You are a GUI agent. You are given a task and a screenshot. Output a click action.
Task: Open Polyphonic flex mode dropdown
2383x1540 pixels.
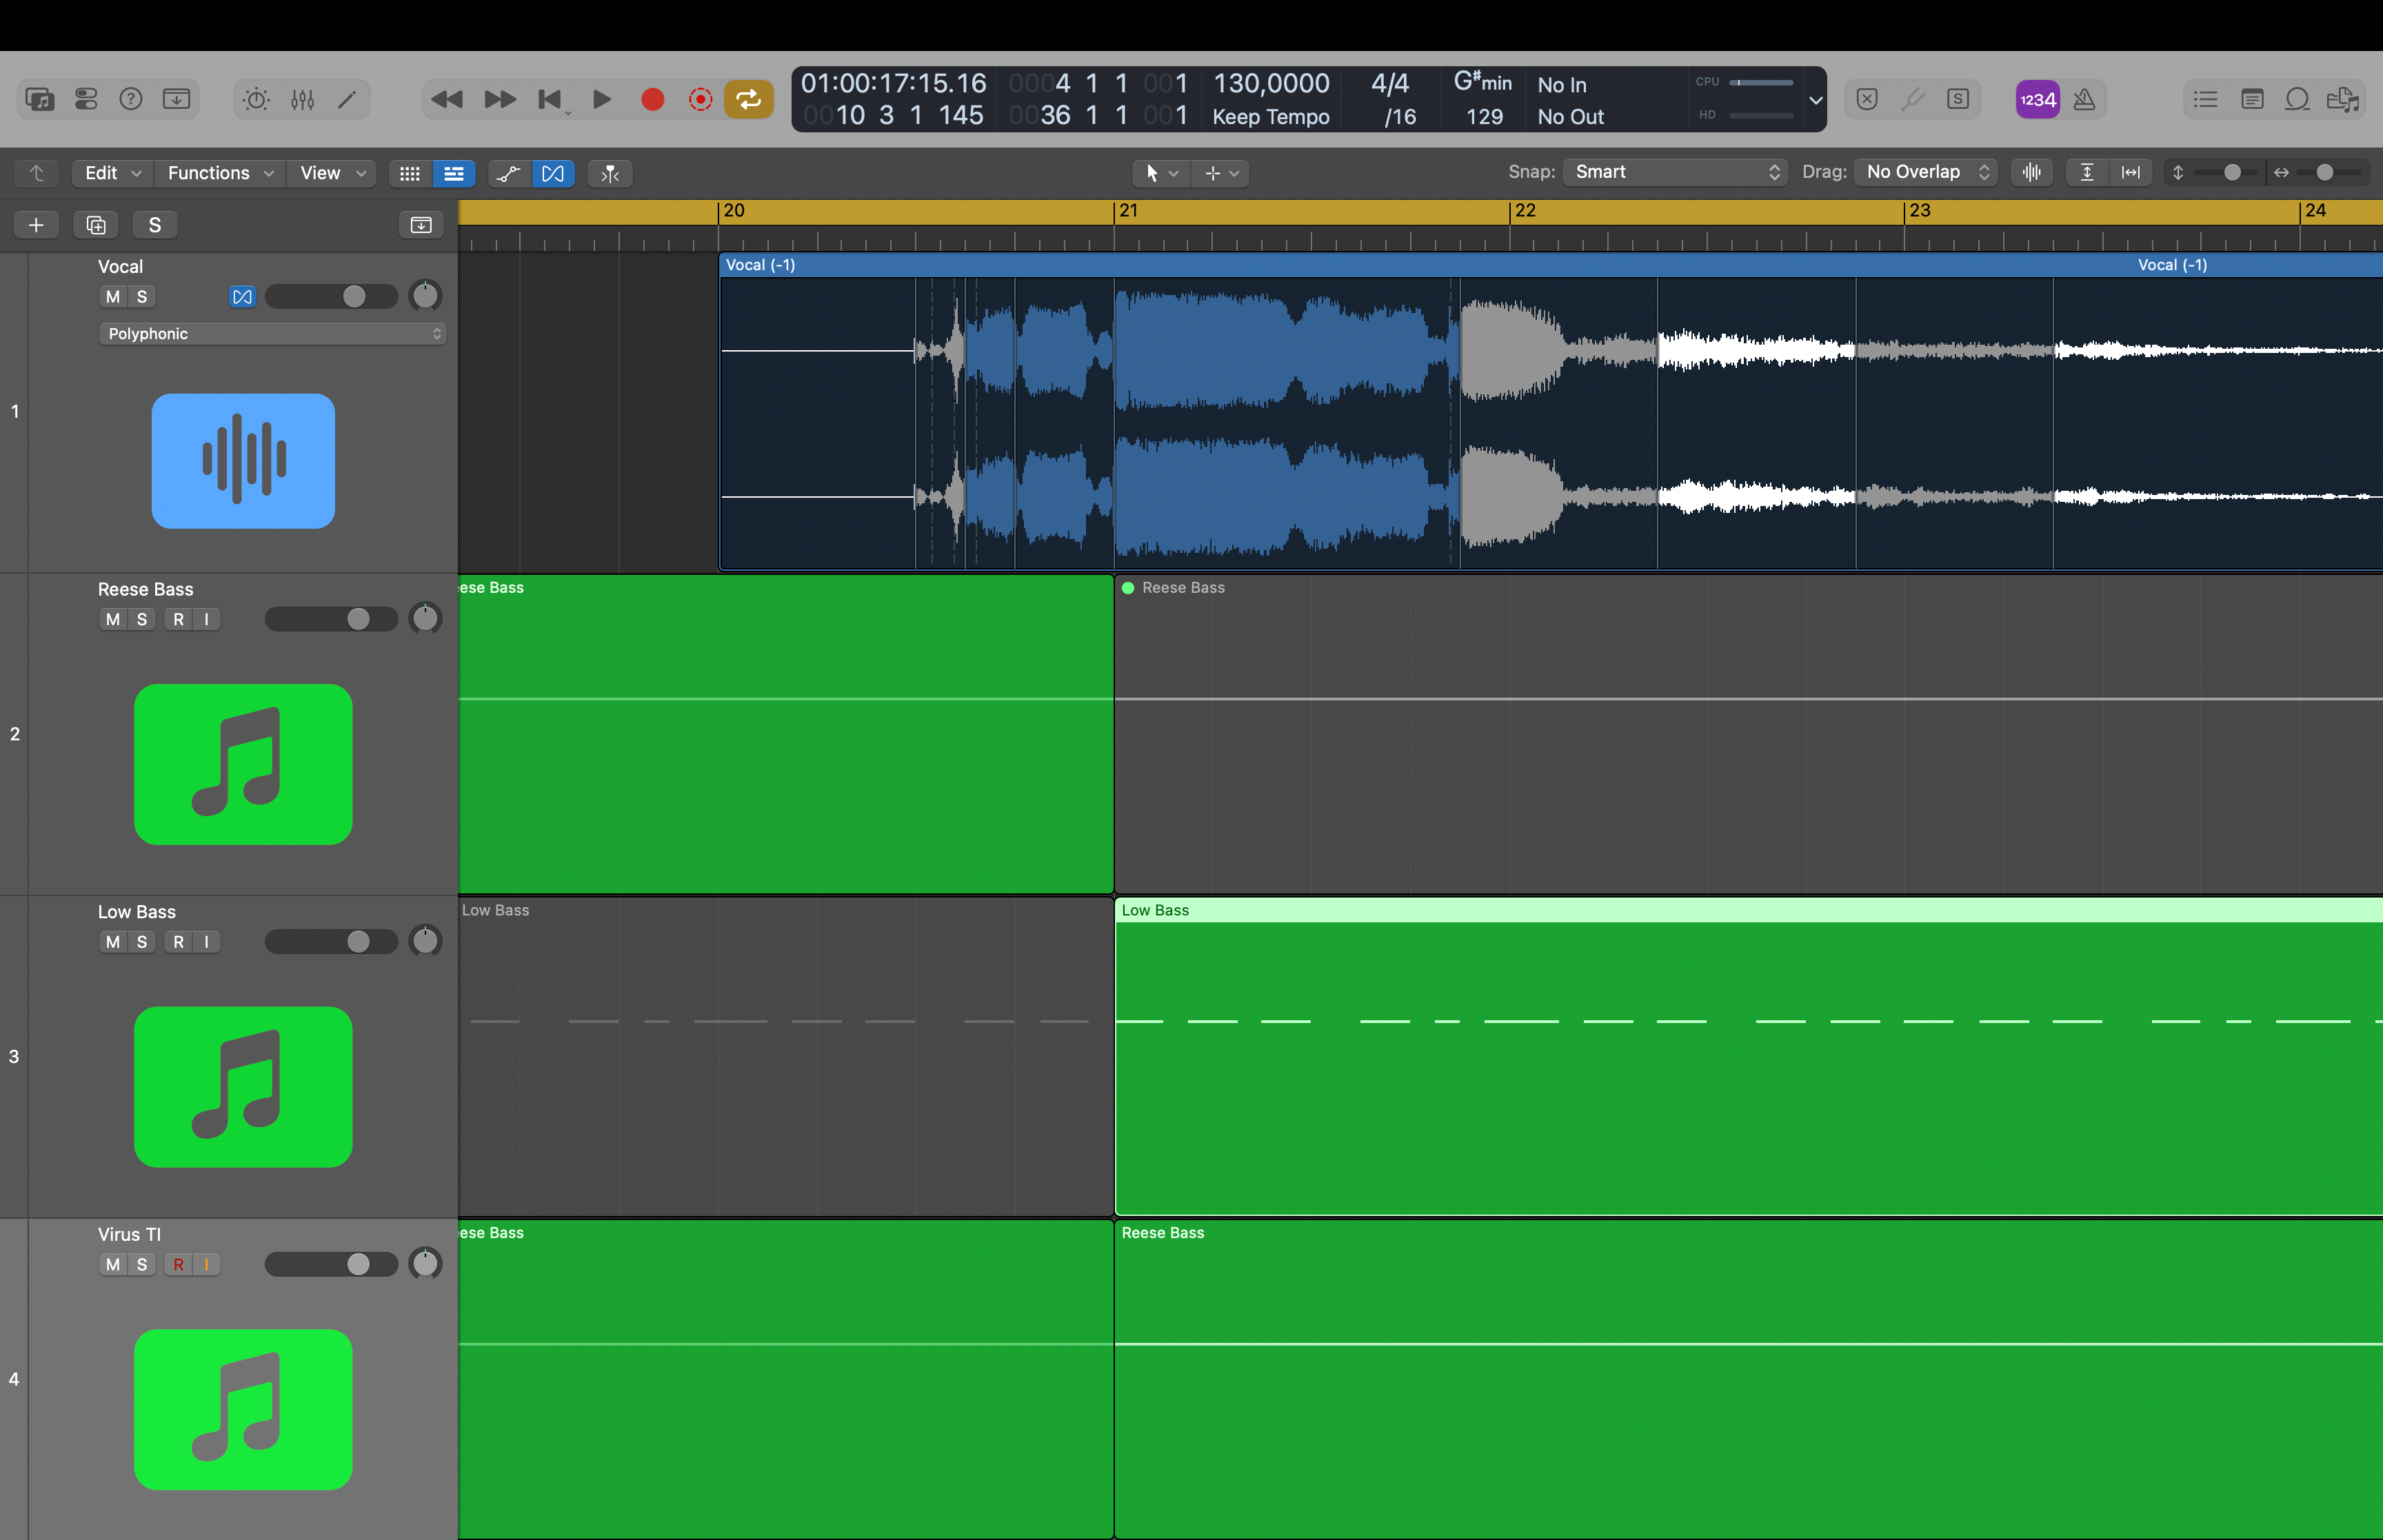pyautogui.click(x=272, y=334)
